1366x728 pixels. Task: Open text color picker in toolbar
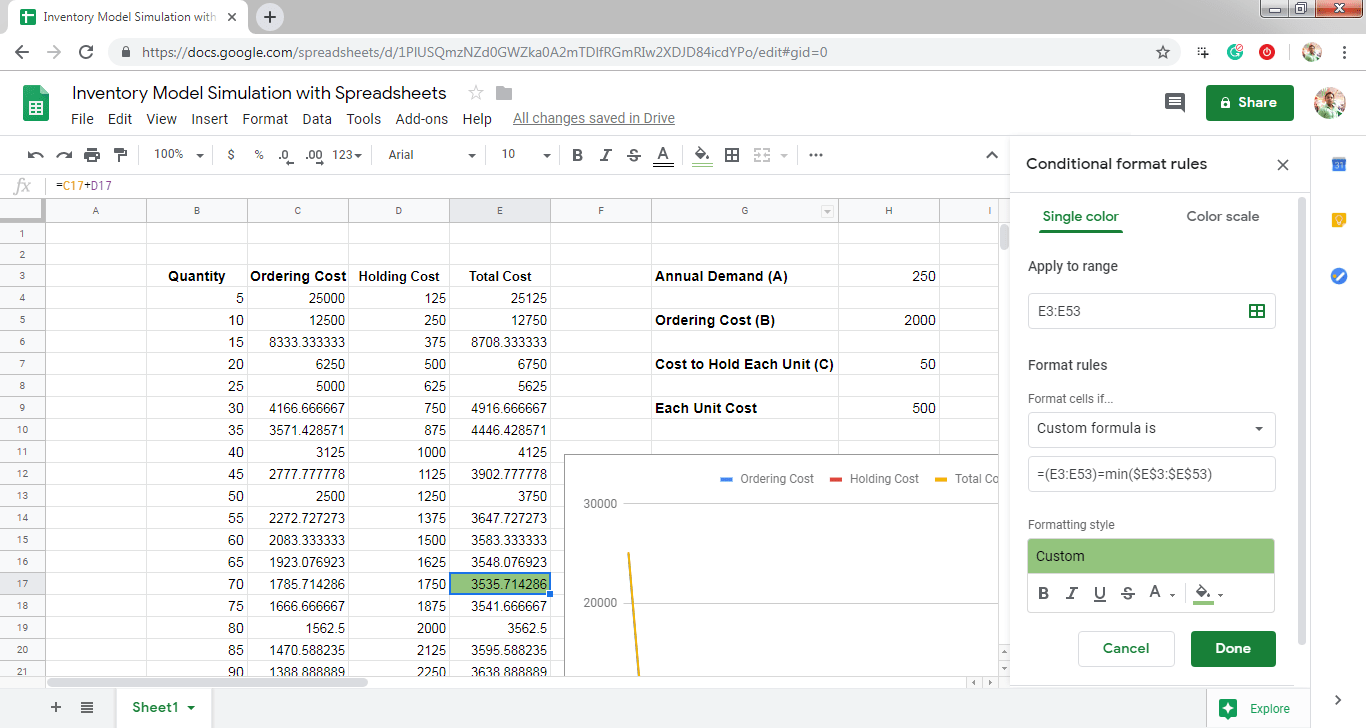(662, 155)
